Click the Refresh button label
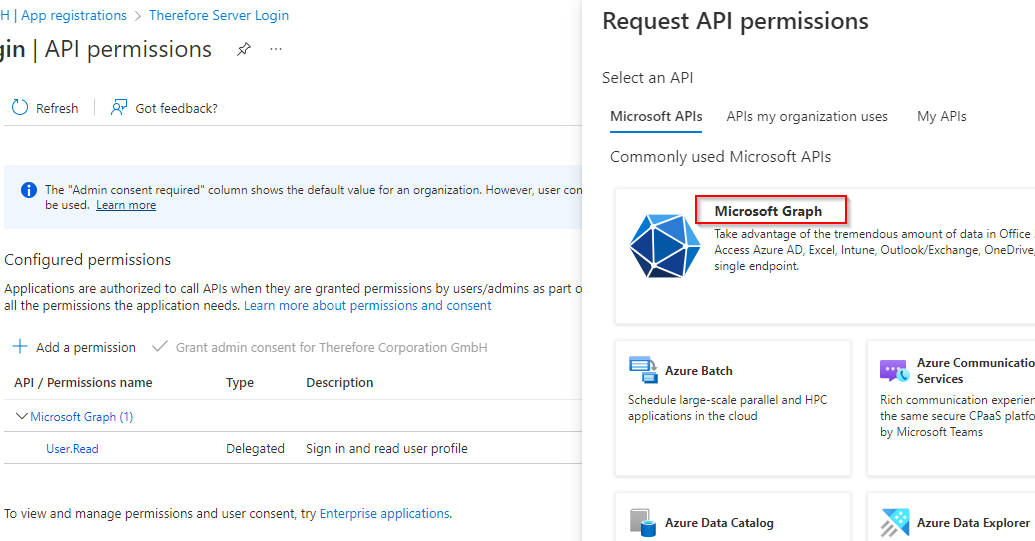 click(57, 108)
